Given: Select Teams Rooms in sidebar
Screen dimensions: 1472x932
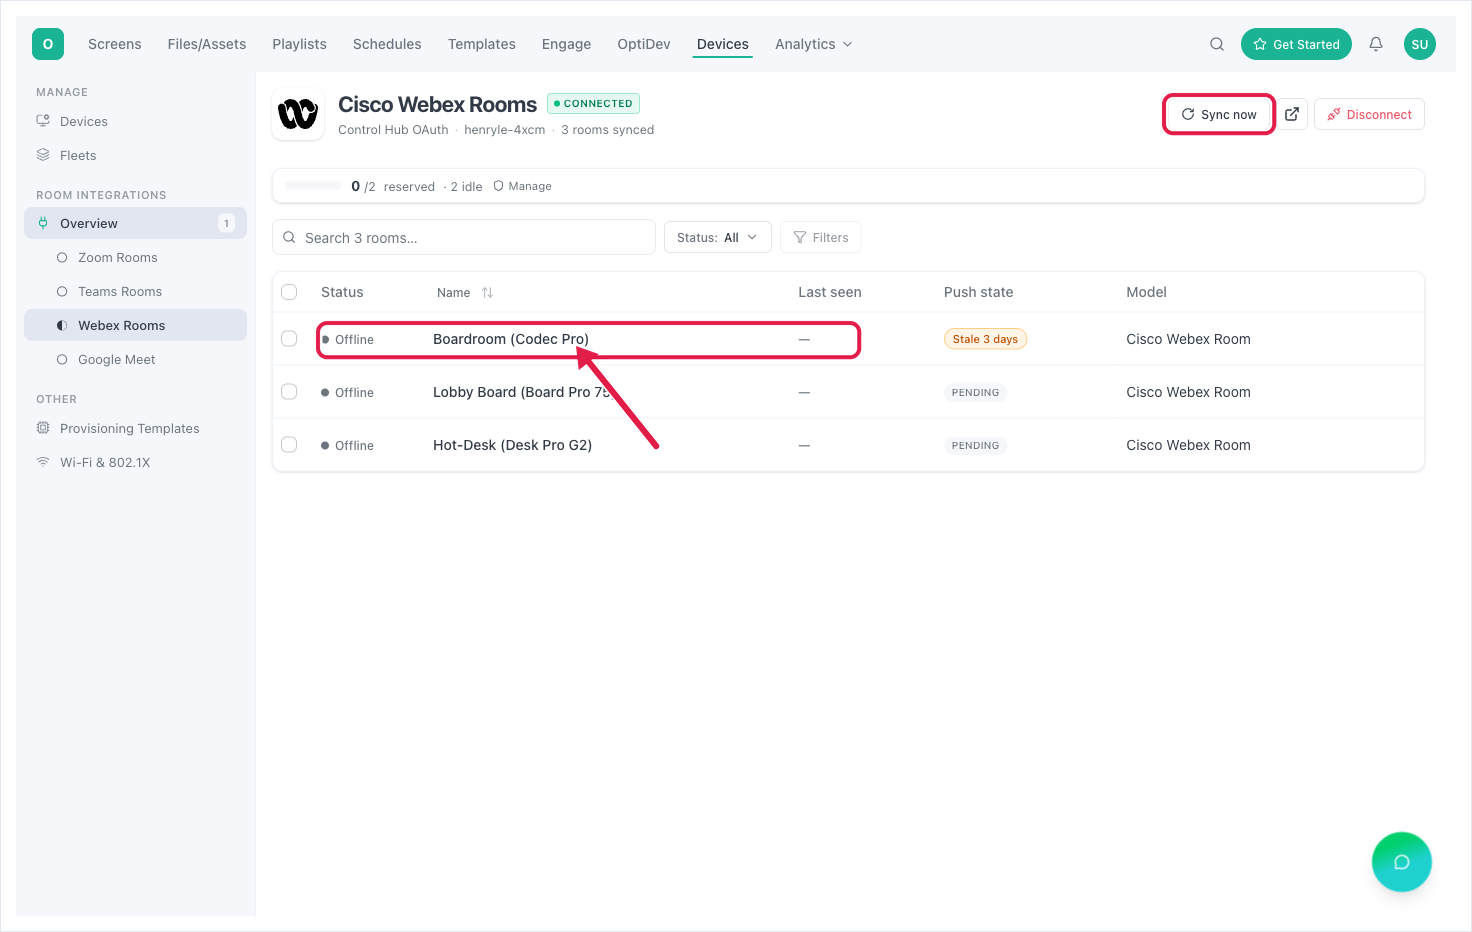Looking at the screenshot, I should coord(135,291).
